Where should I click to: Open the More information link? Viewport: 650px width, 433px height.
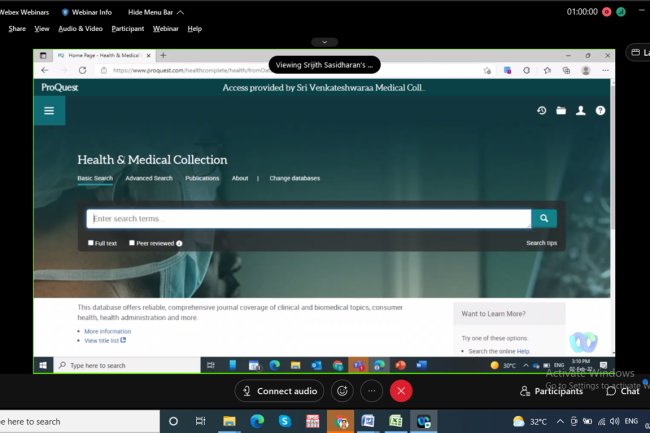pyautogui.click(x=108, y=331)
